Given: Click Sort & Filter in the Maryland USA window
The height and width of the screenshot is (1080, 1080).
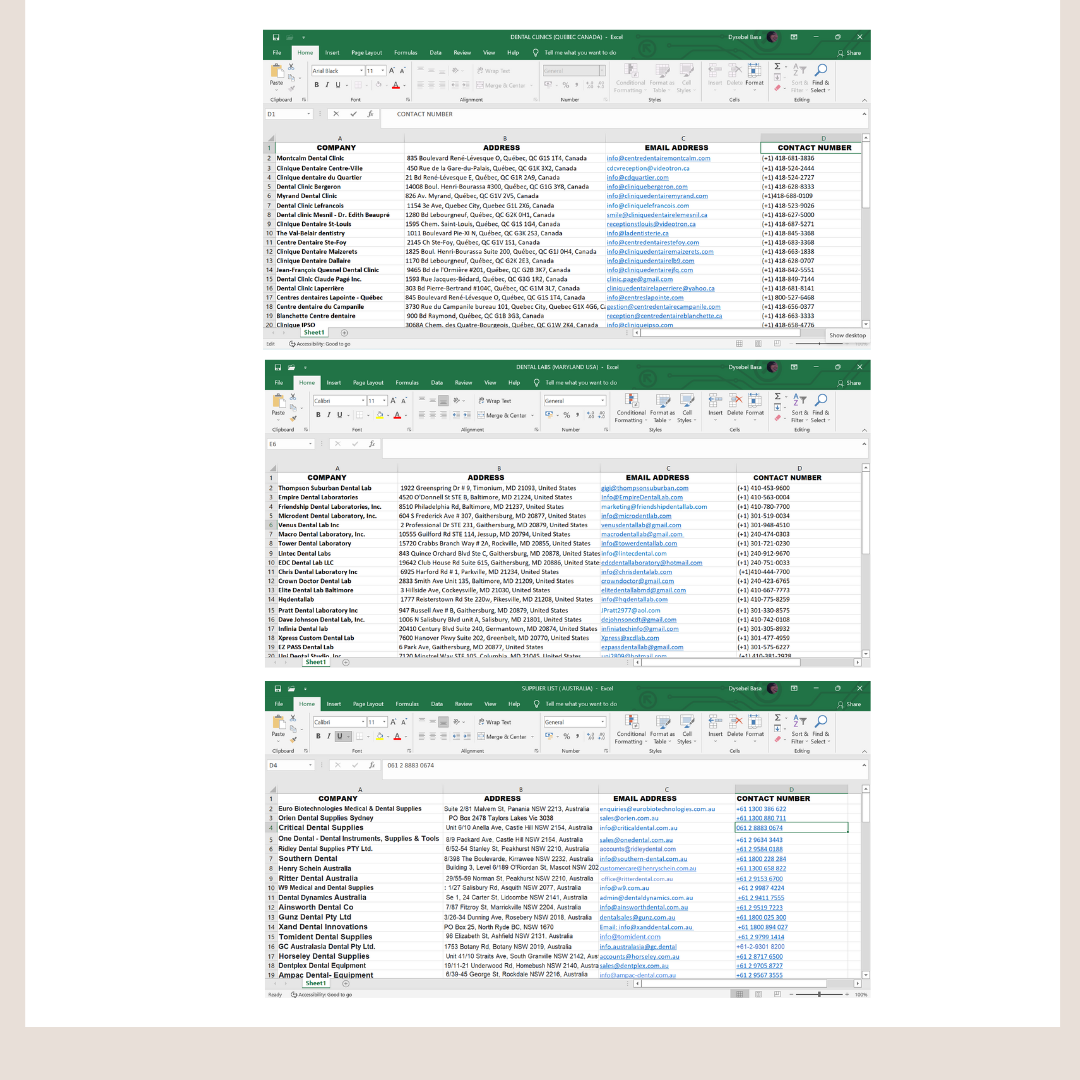Looking at the screenshot, I should (799, 408).
